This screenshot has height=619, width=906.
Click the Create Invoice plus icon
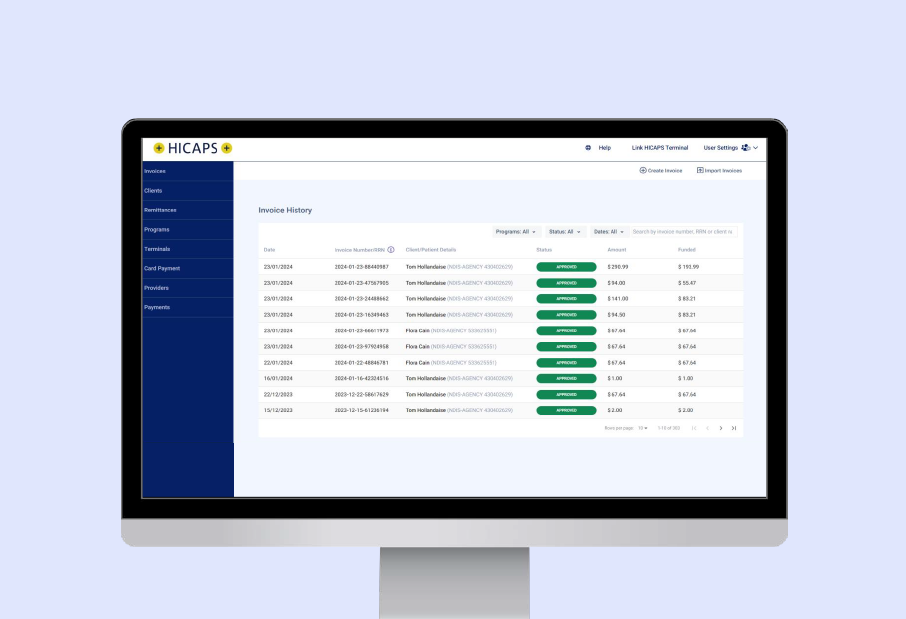tap(643, 171)
